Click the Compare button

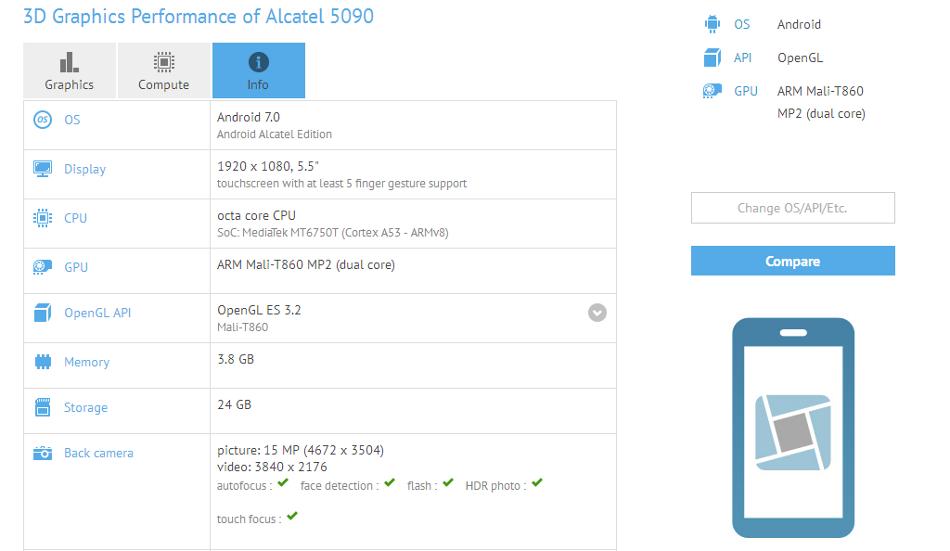tap(792, 261)
